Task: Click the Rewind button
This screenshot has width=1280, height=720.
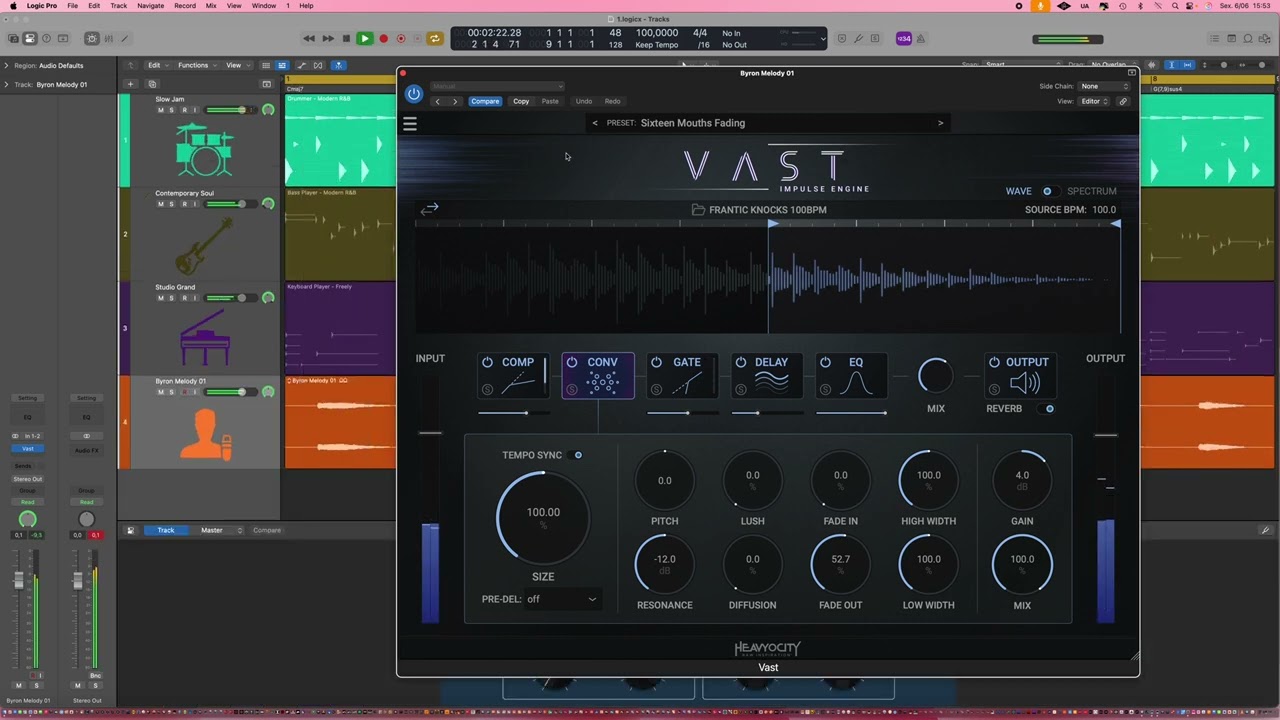Action: click(309, 39)
